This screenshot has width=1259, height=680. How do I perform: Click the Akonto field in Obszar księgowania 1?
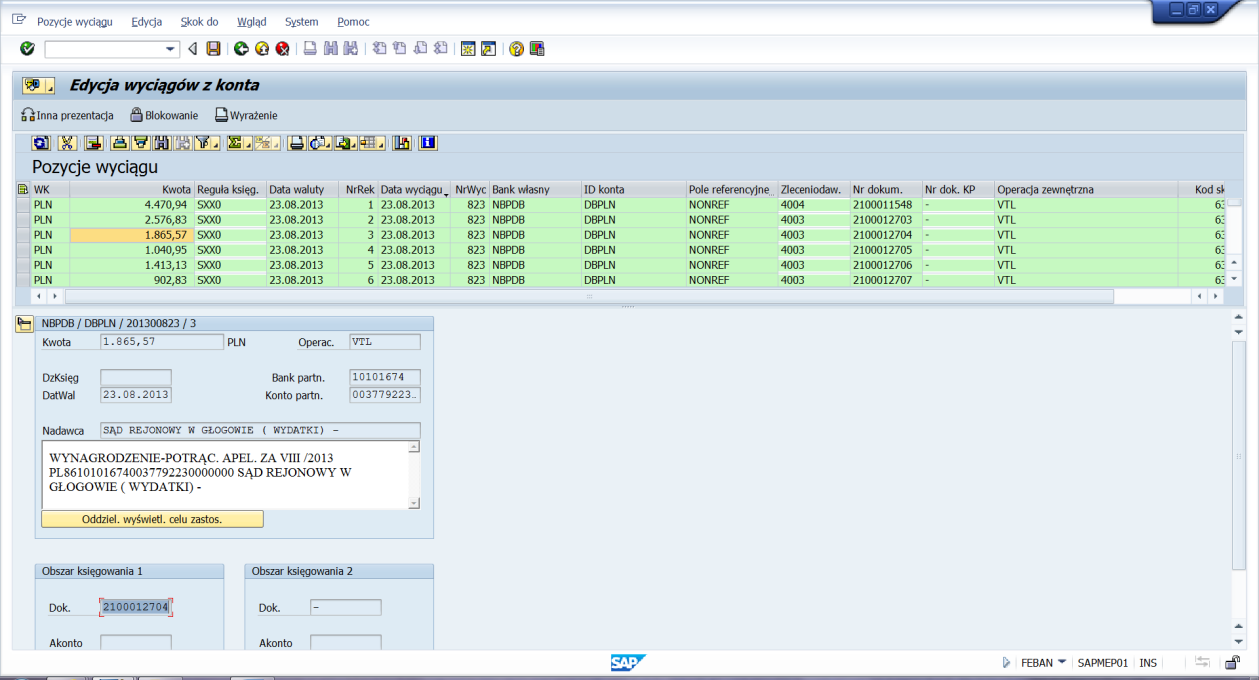click(x=136, y=643)
